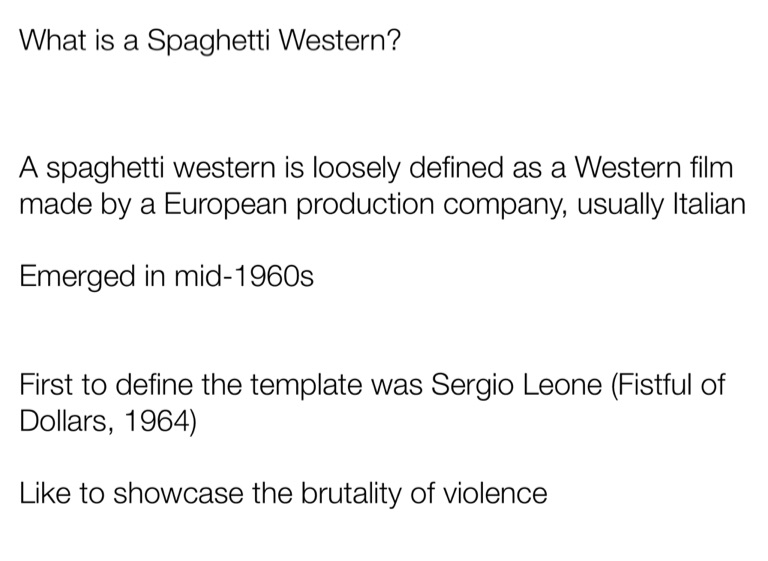Click the word "violence" in the last line
The image size is (768, 561).
497,493
